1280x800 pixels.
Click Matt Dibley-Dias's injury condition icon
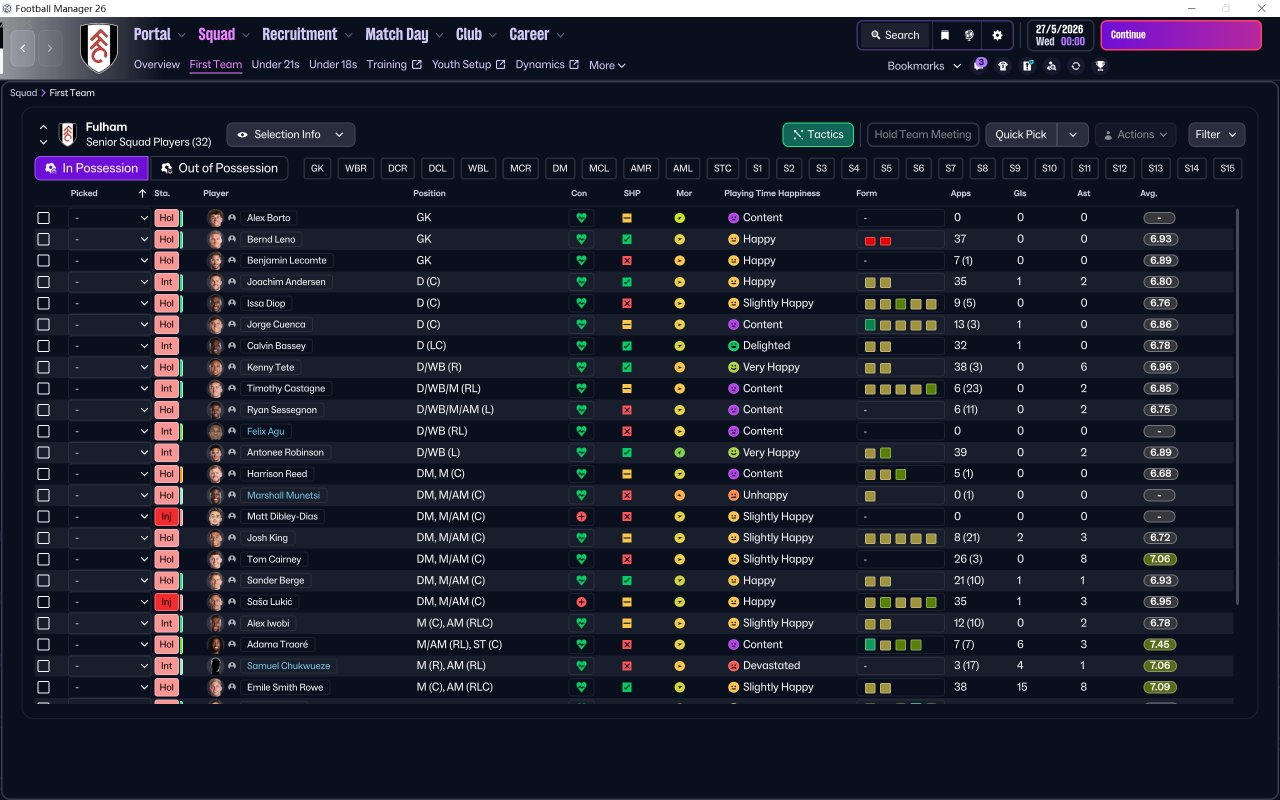(x=580, y=517)
